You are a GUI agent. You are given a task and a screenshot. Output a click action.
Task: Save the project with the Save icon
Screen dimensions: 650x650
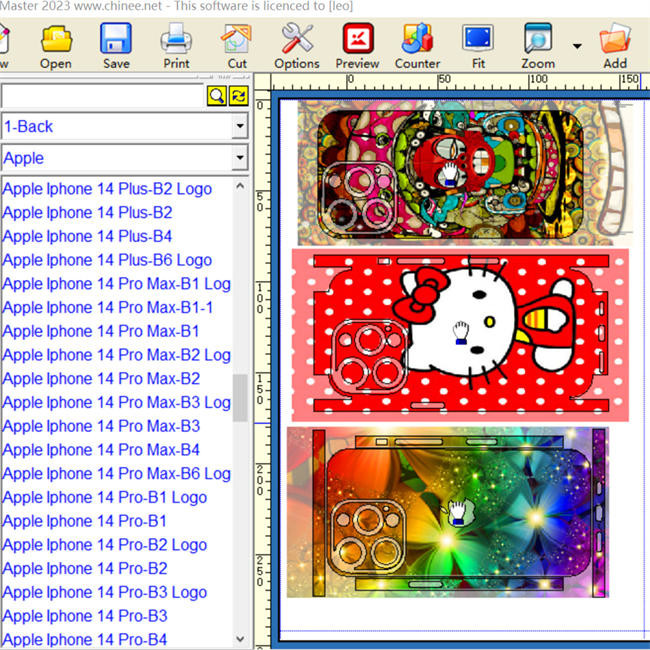[x=116, y=40]
